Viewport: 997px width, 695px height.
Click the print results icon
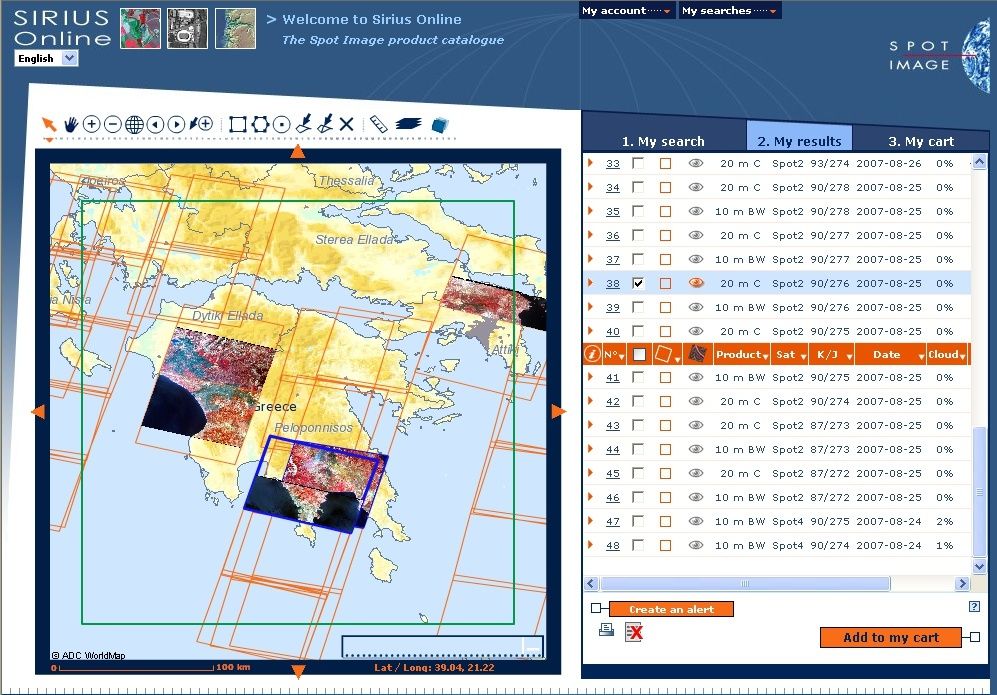pyautogui.click(x=607, y=630)
